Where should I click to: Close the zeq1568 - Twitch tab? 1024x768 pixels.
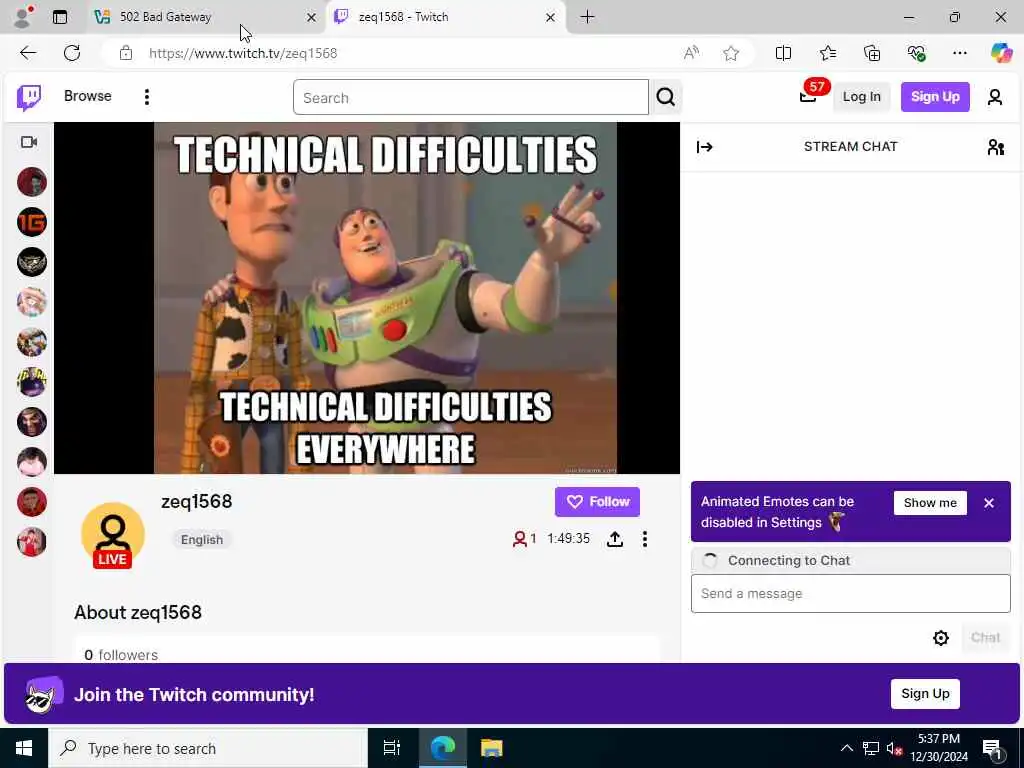[551, 18]
